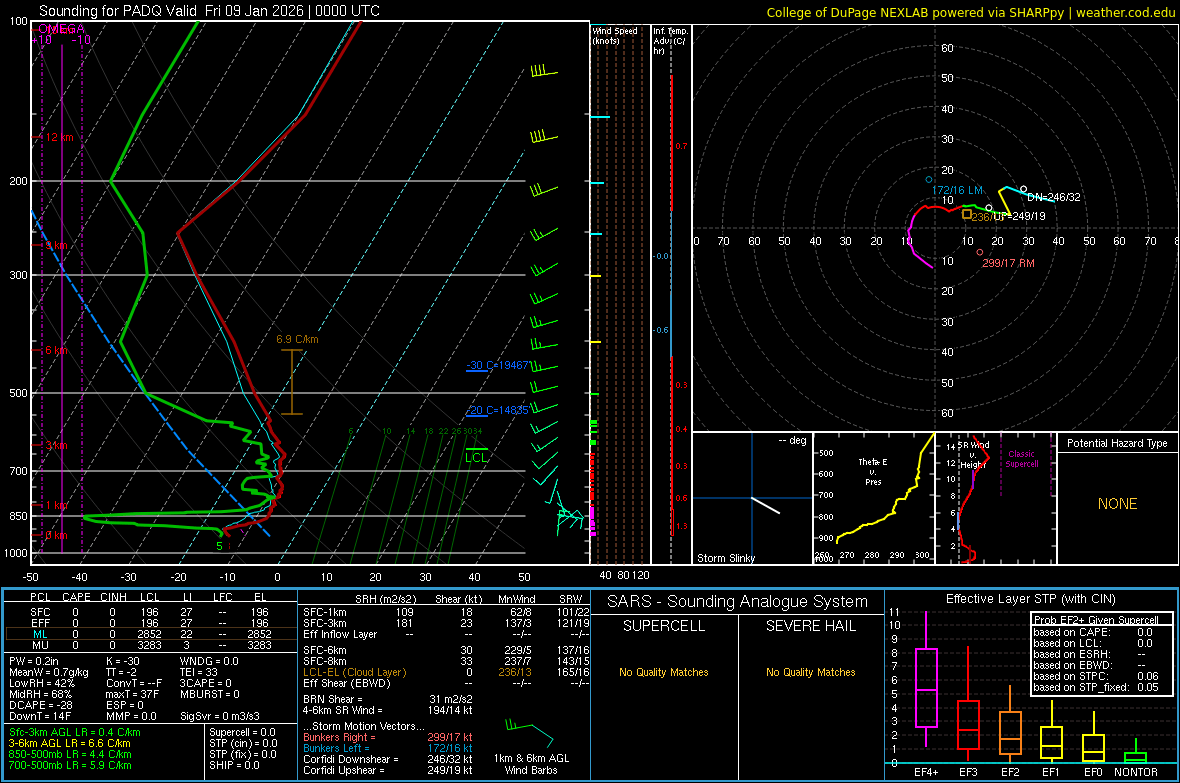The height and width of the screenshot is (783, 1180).
Task: Click the SR Wind v. Height inset label
Action: coord(973,455)
